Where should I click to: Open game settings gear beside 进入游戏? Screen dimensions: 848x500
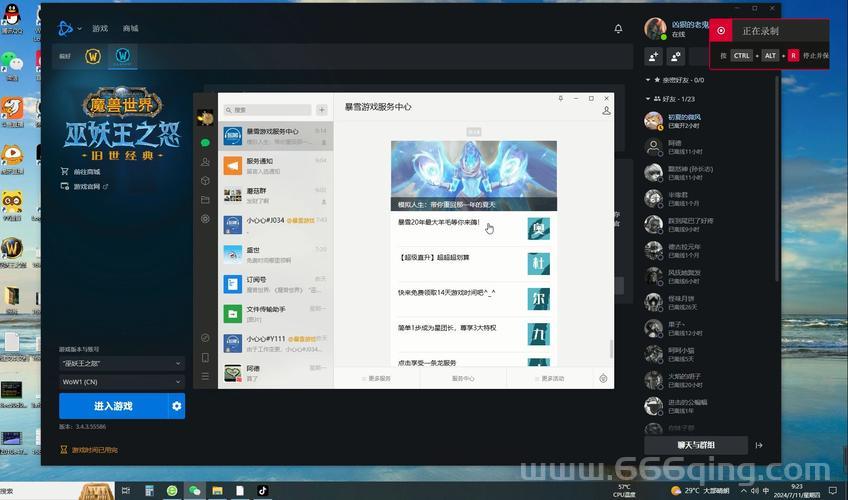(x=177, y=406)
